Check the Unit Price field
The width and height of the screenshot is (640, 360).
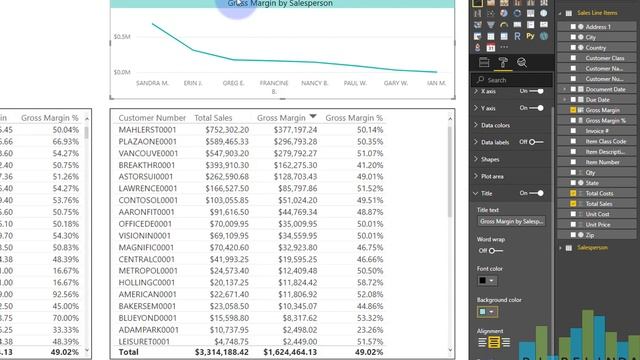pos(573,224)
